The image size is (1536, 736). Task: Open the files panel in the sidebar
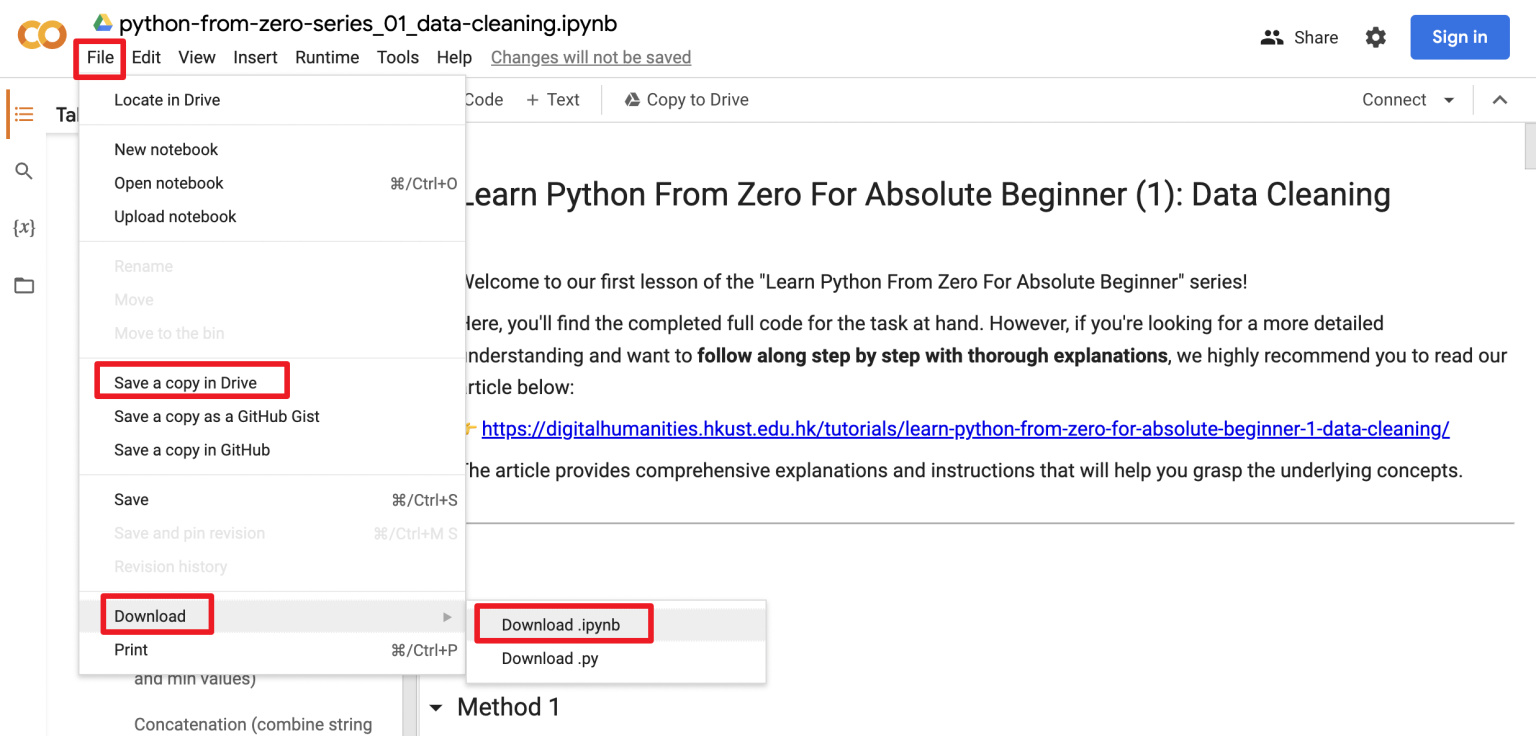24,285
